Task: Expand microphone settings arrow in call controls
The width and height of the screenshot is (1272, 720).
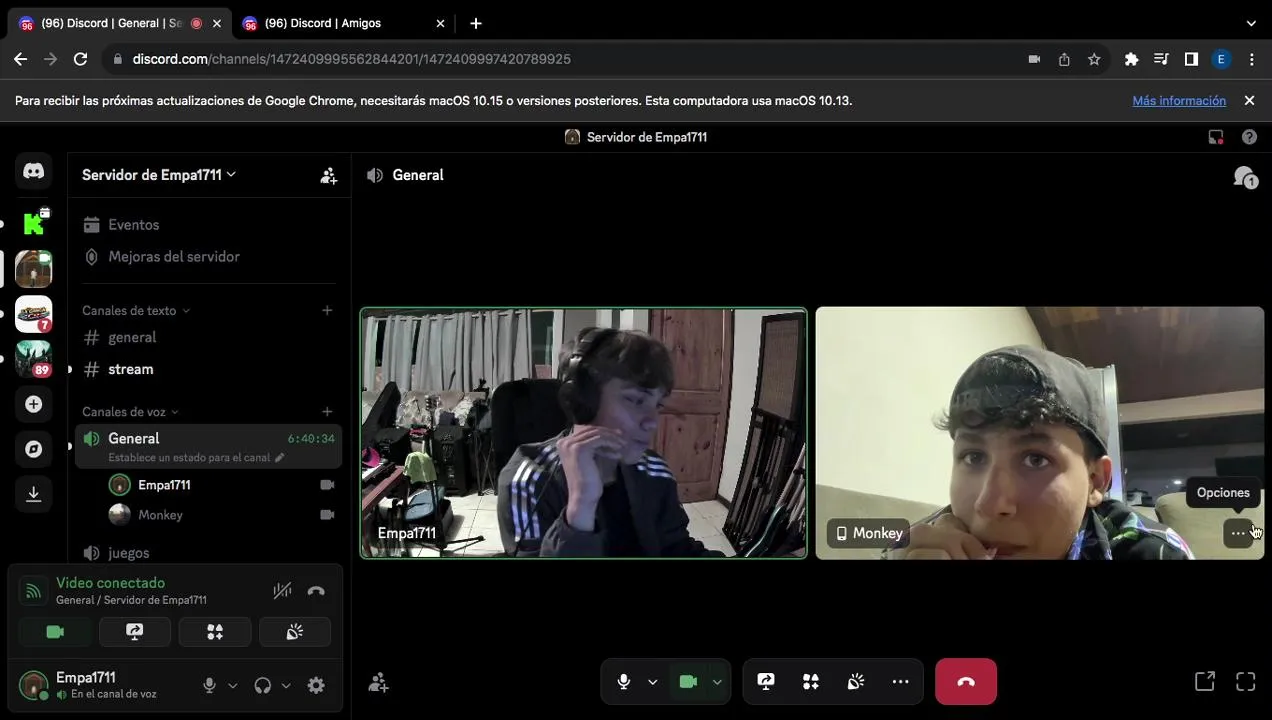Action: coord(653,682)
